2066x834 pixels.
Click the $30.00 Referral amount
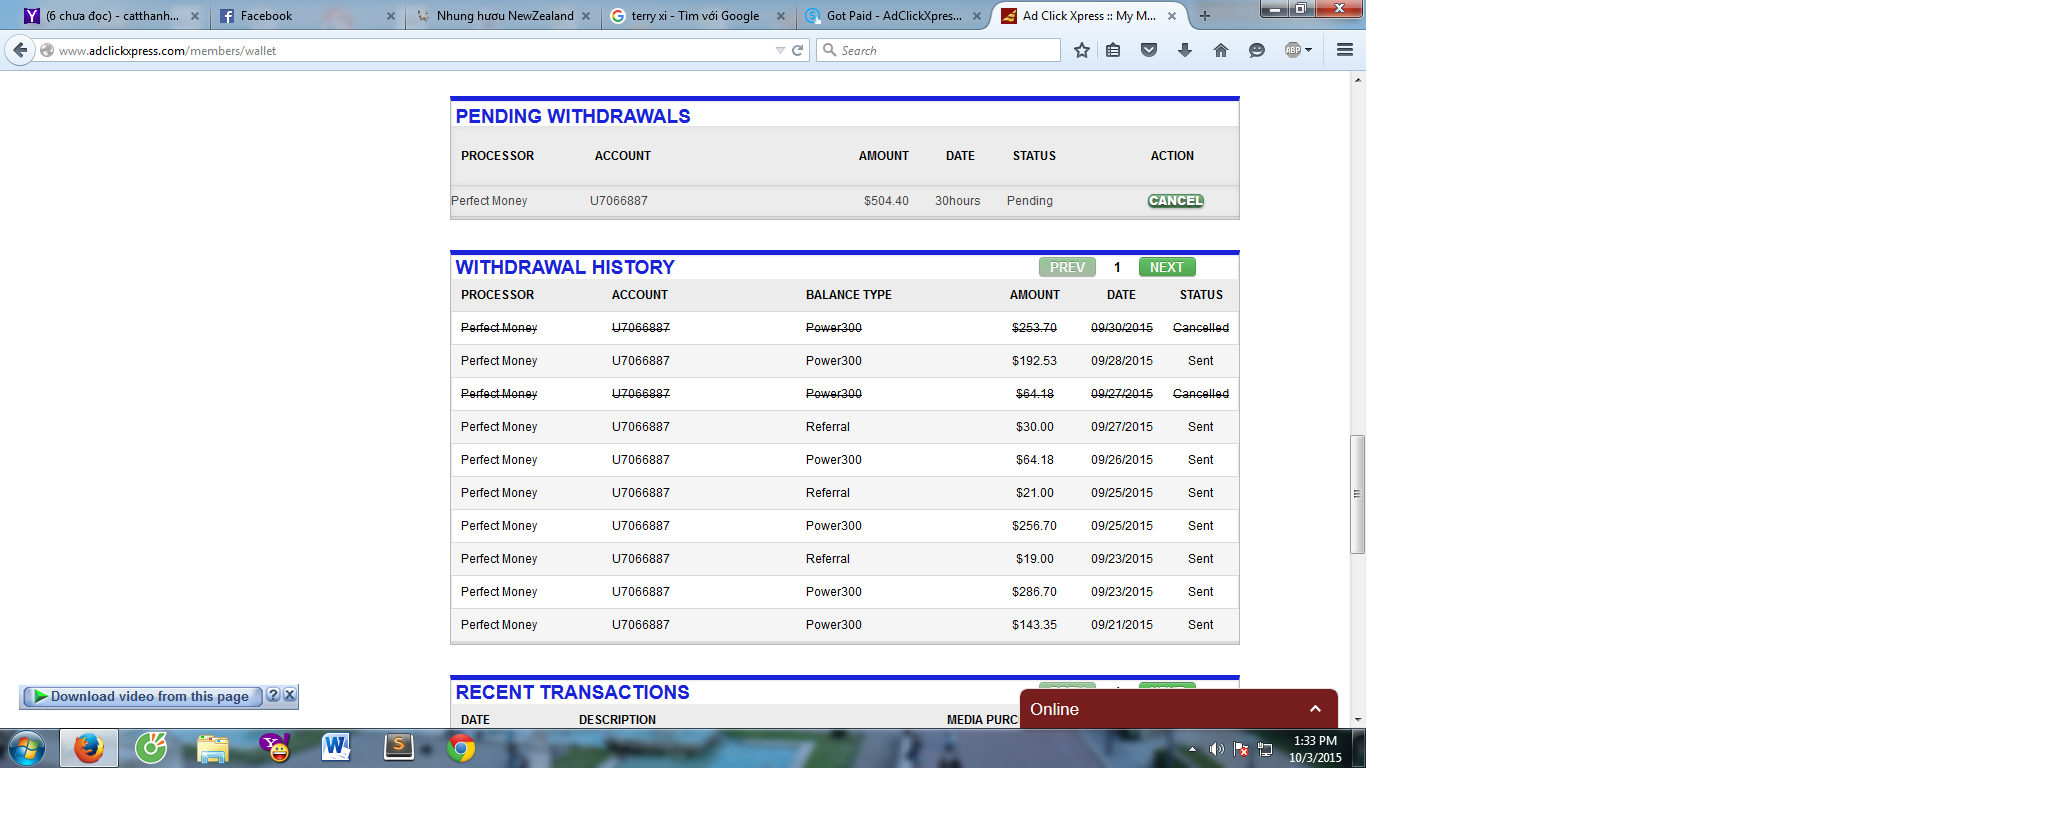[1035, 427]
